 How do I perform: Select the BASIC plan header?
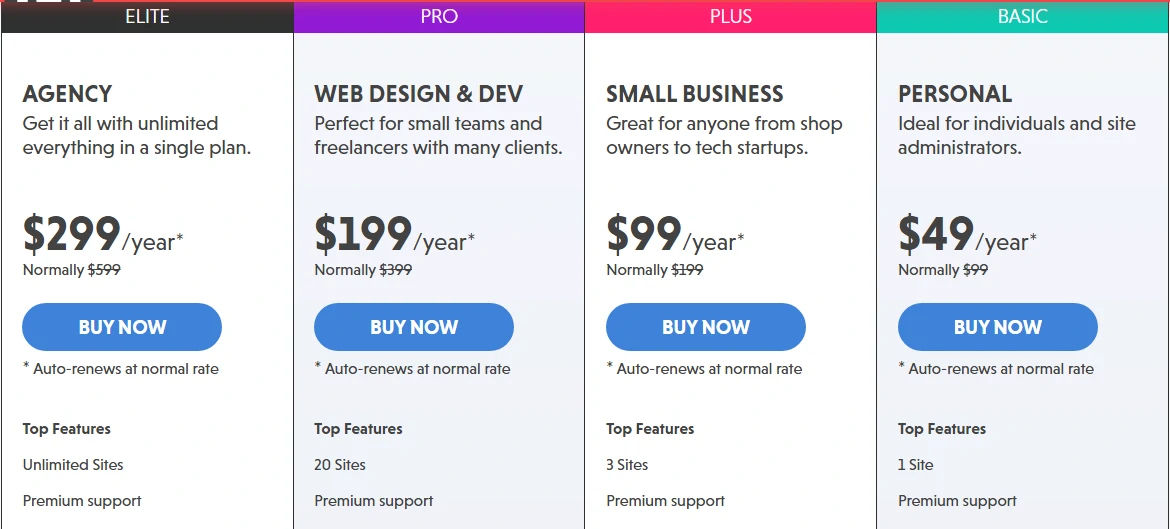tap(1023, 16)
